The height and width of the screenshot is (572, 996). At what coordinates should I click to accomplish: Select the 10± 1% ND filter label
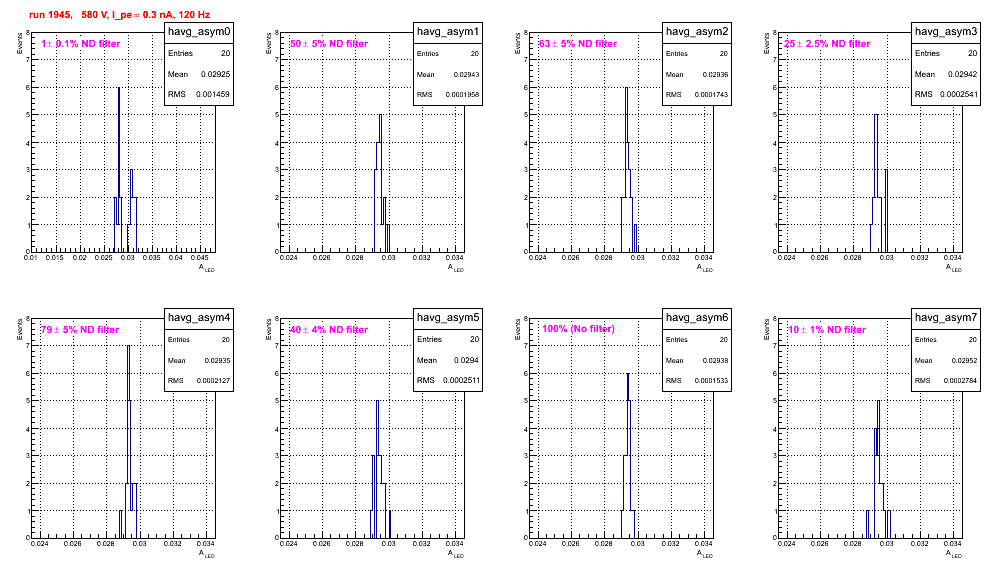click(x=827, y=330)
